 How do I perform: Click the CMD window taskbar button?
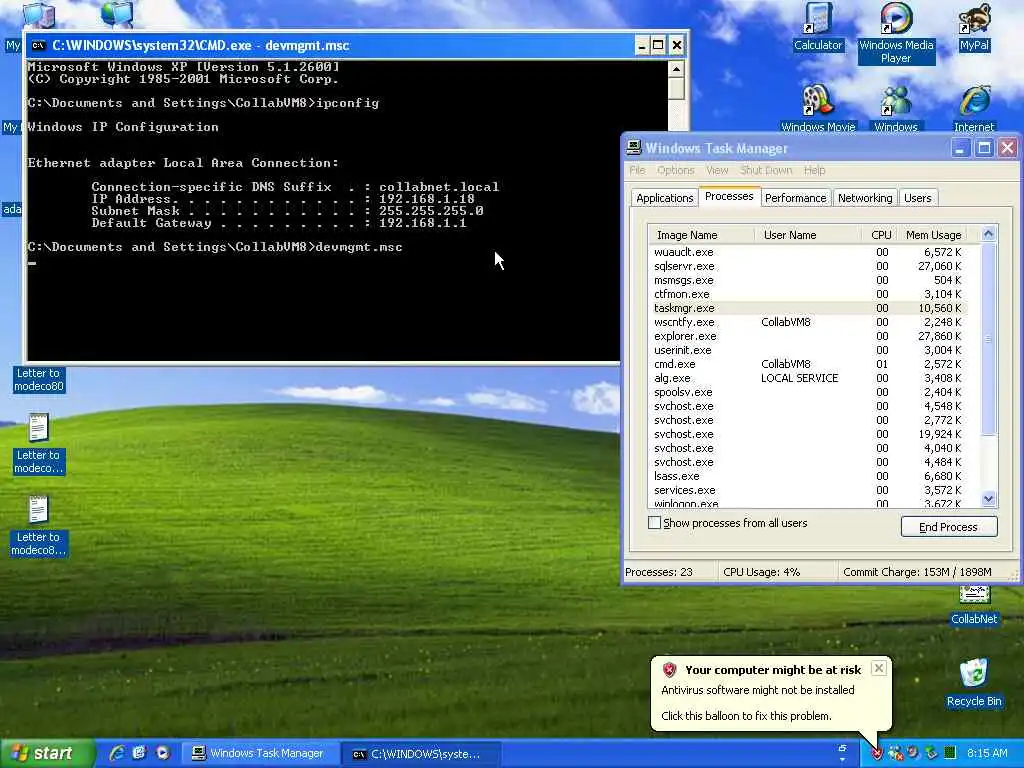[x=421, y=754]
